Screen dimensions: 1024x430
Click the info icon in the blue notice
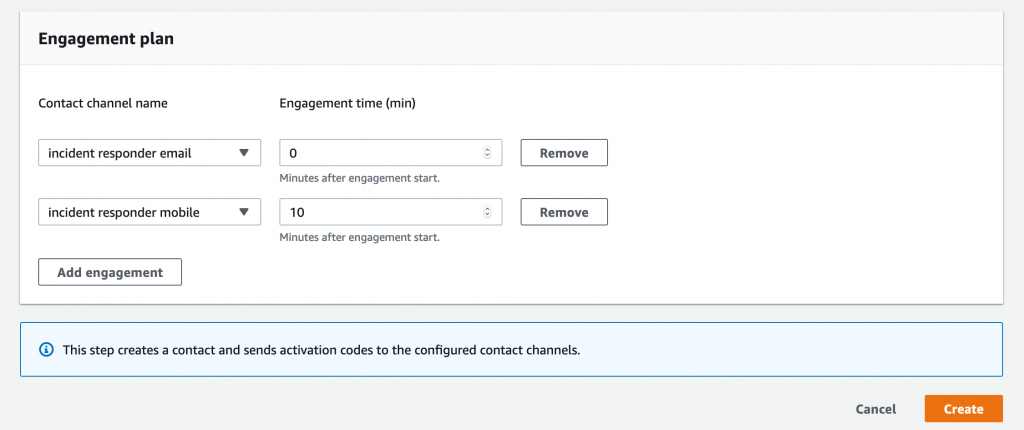click(x=46, y=350)
